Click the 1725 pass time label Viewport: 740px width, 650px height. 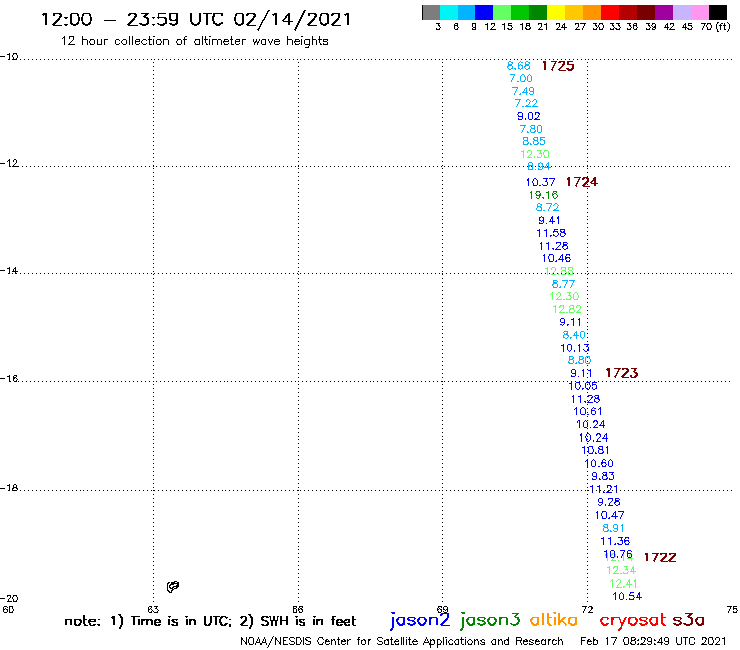coord(558,66)
